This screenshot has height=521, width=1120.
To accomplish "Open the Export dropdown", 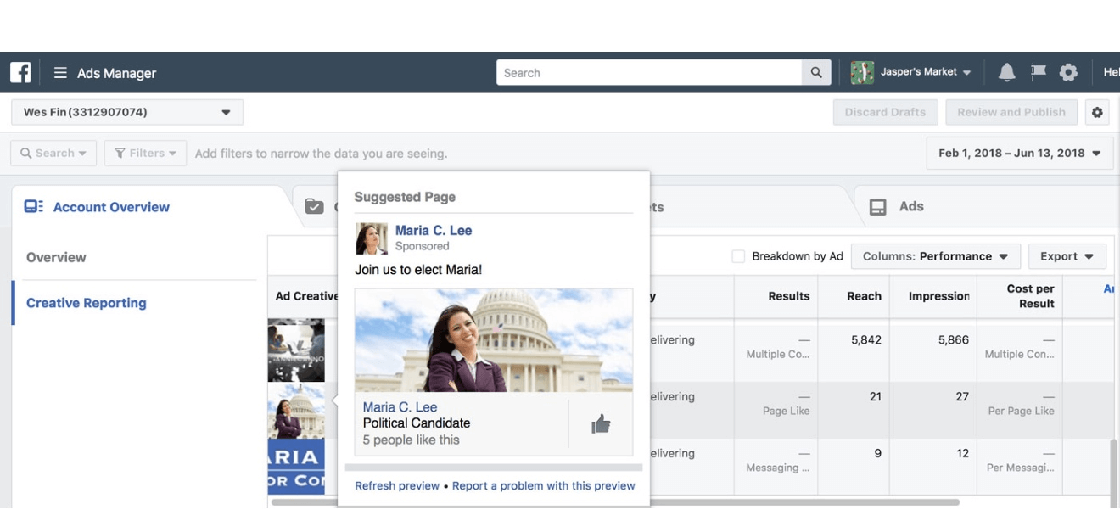I will 1067,256.
